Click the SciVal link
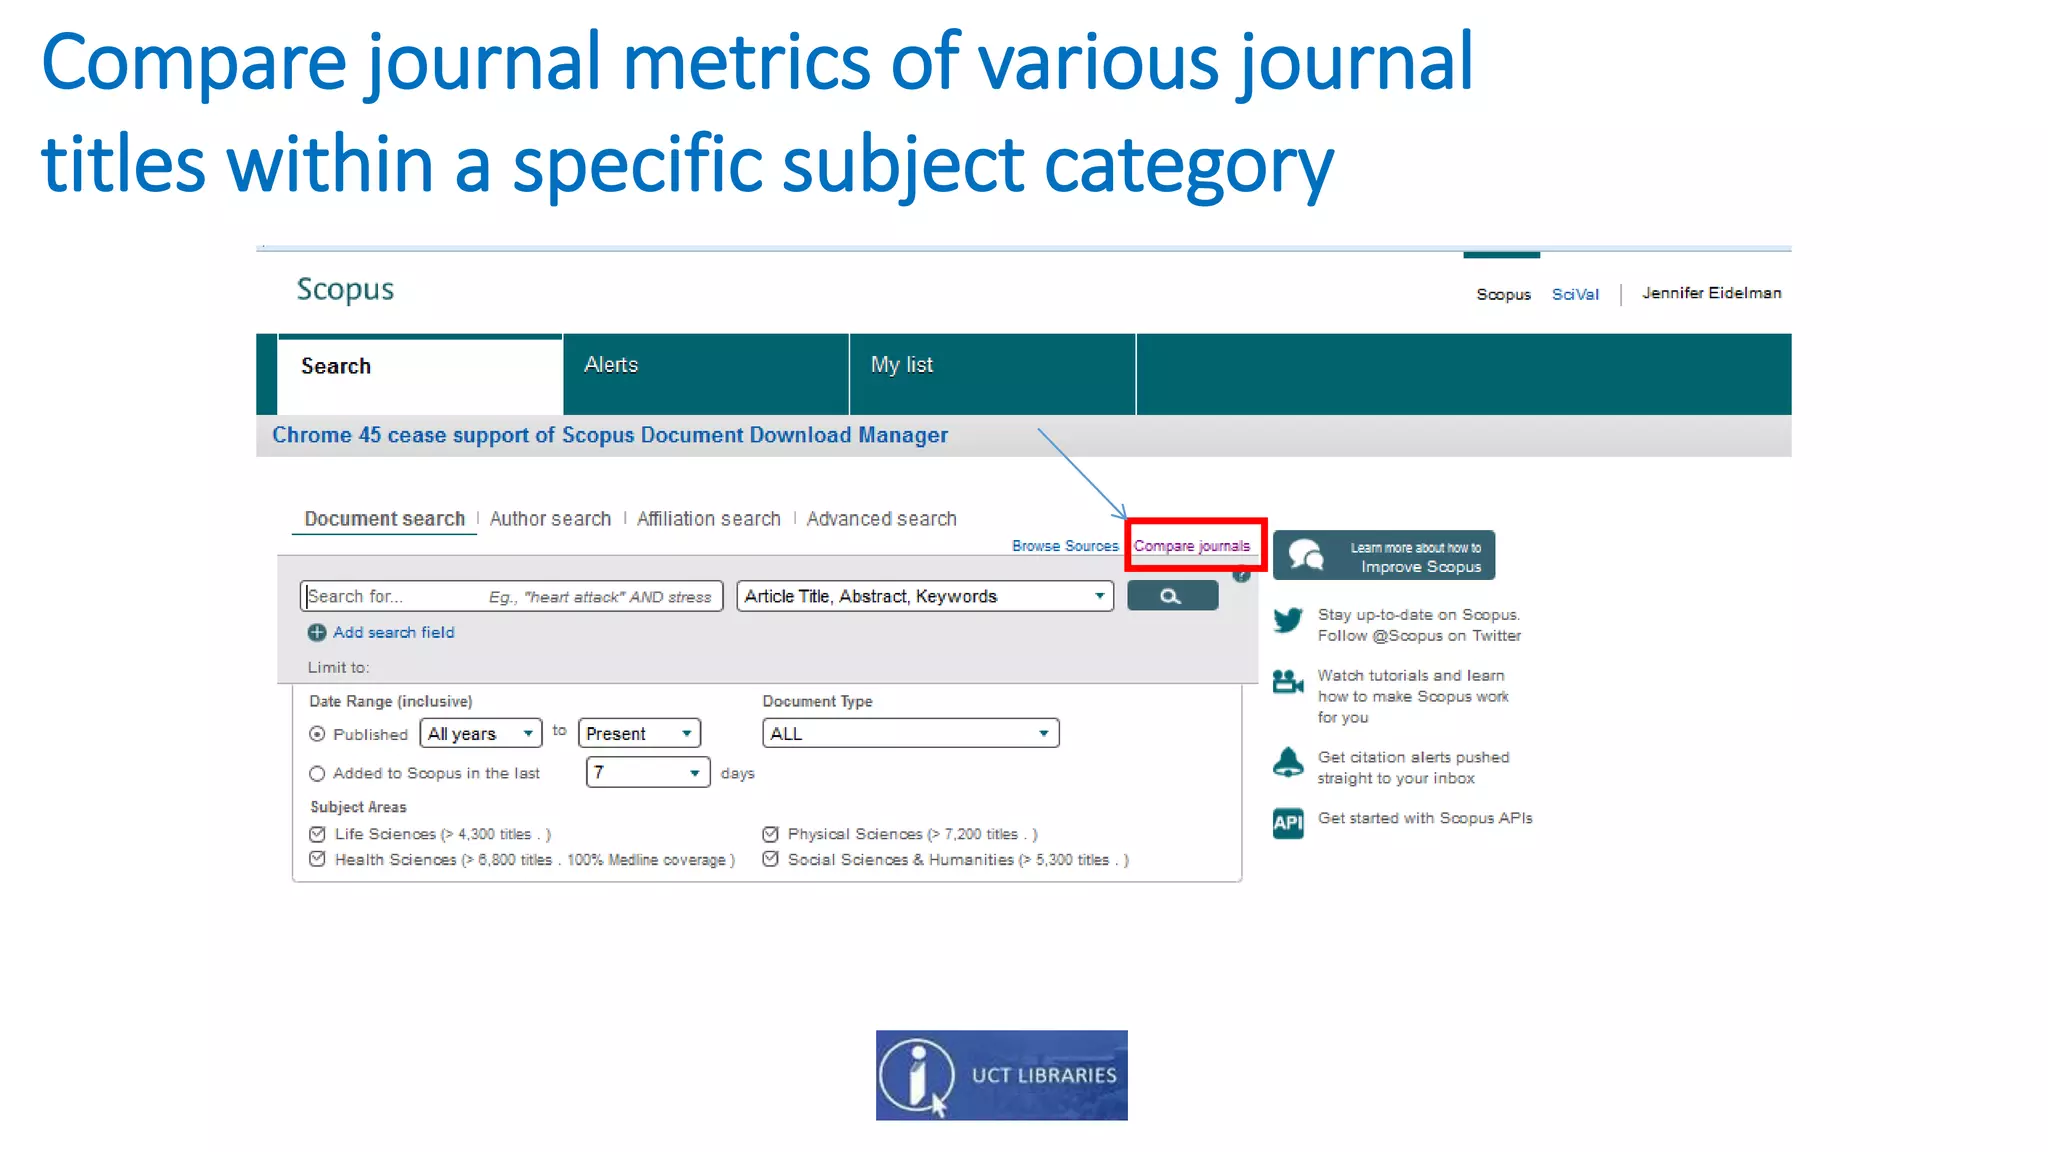This screenshot has height=1152, width=2048. 1575,295
